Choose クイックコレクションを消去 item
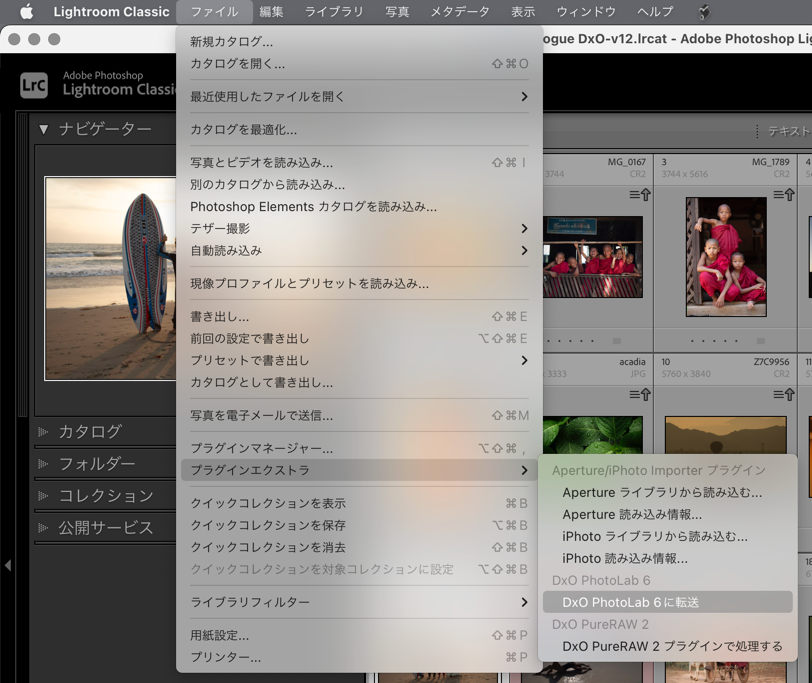The width and height of the screenshot is (812, 683). (359, 547)
